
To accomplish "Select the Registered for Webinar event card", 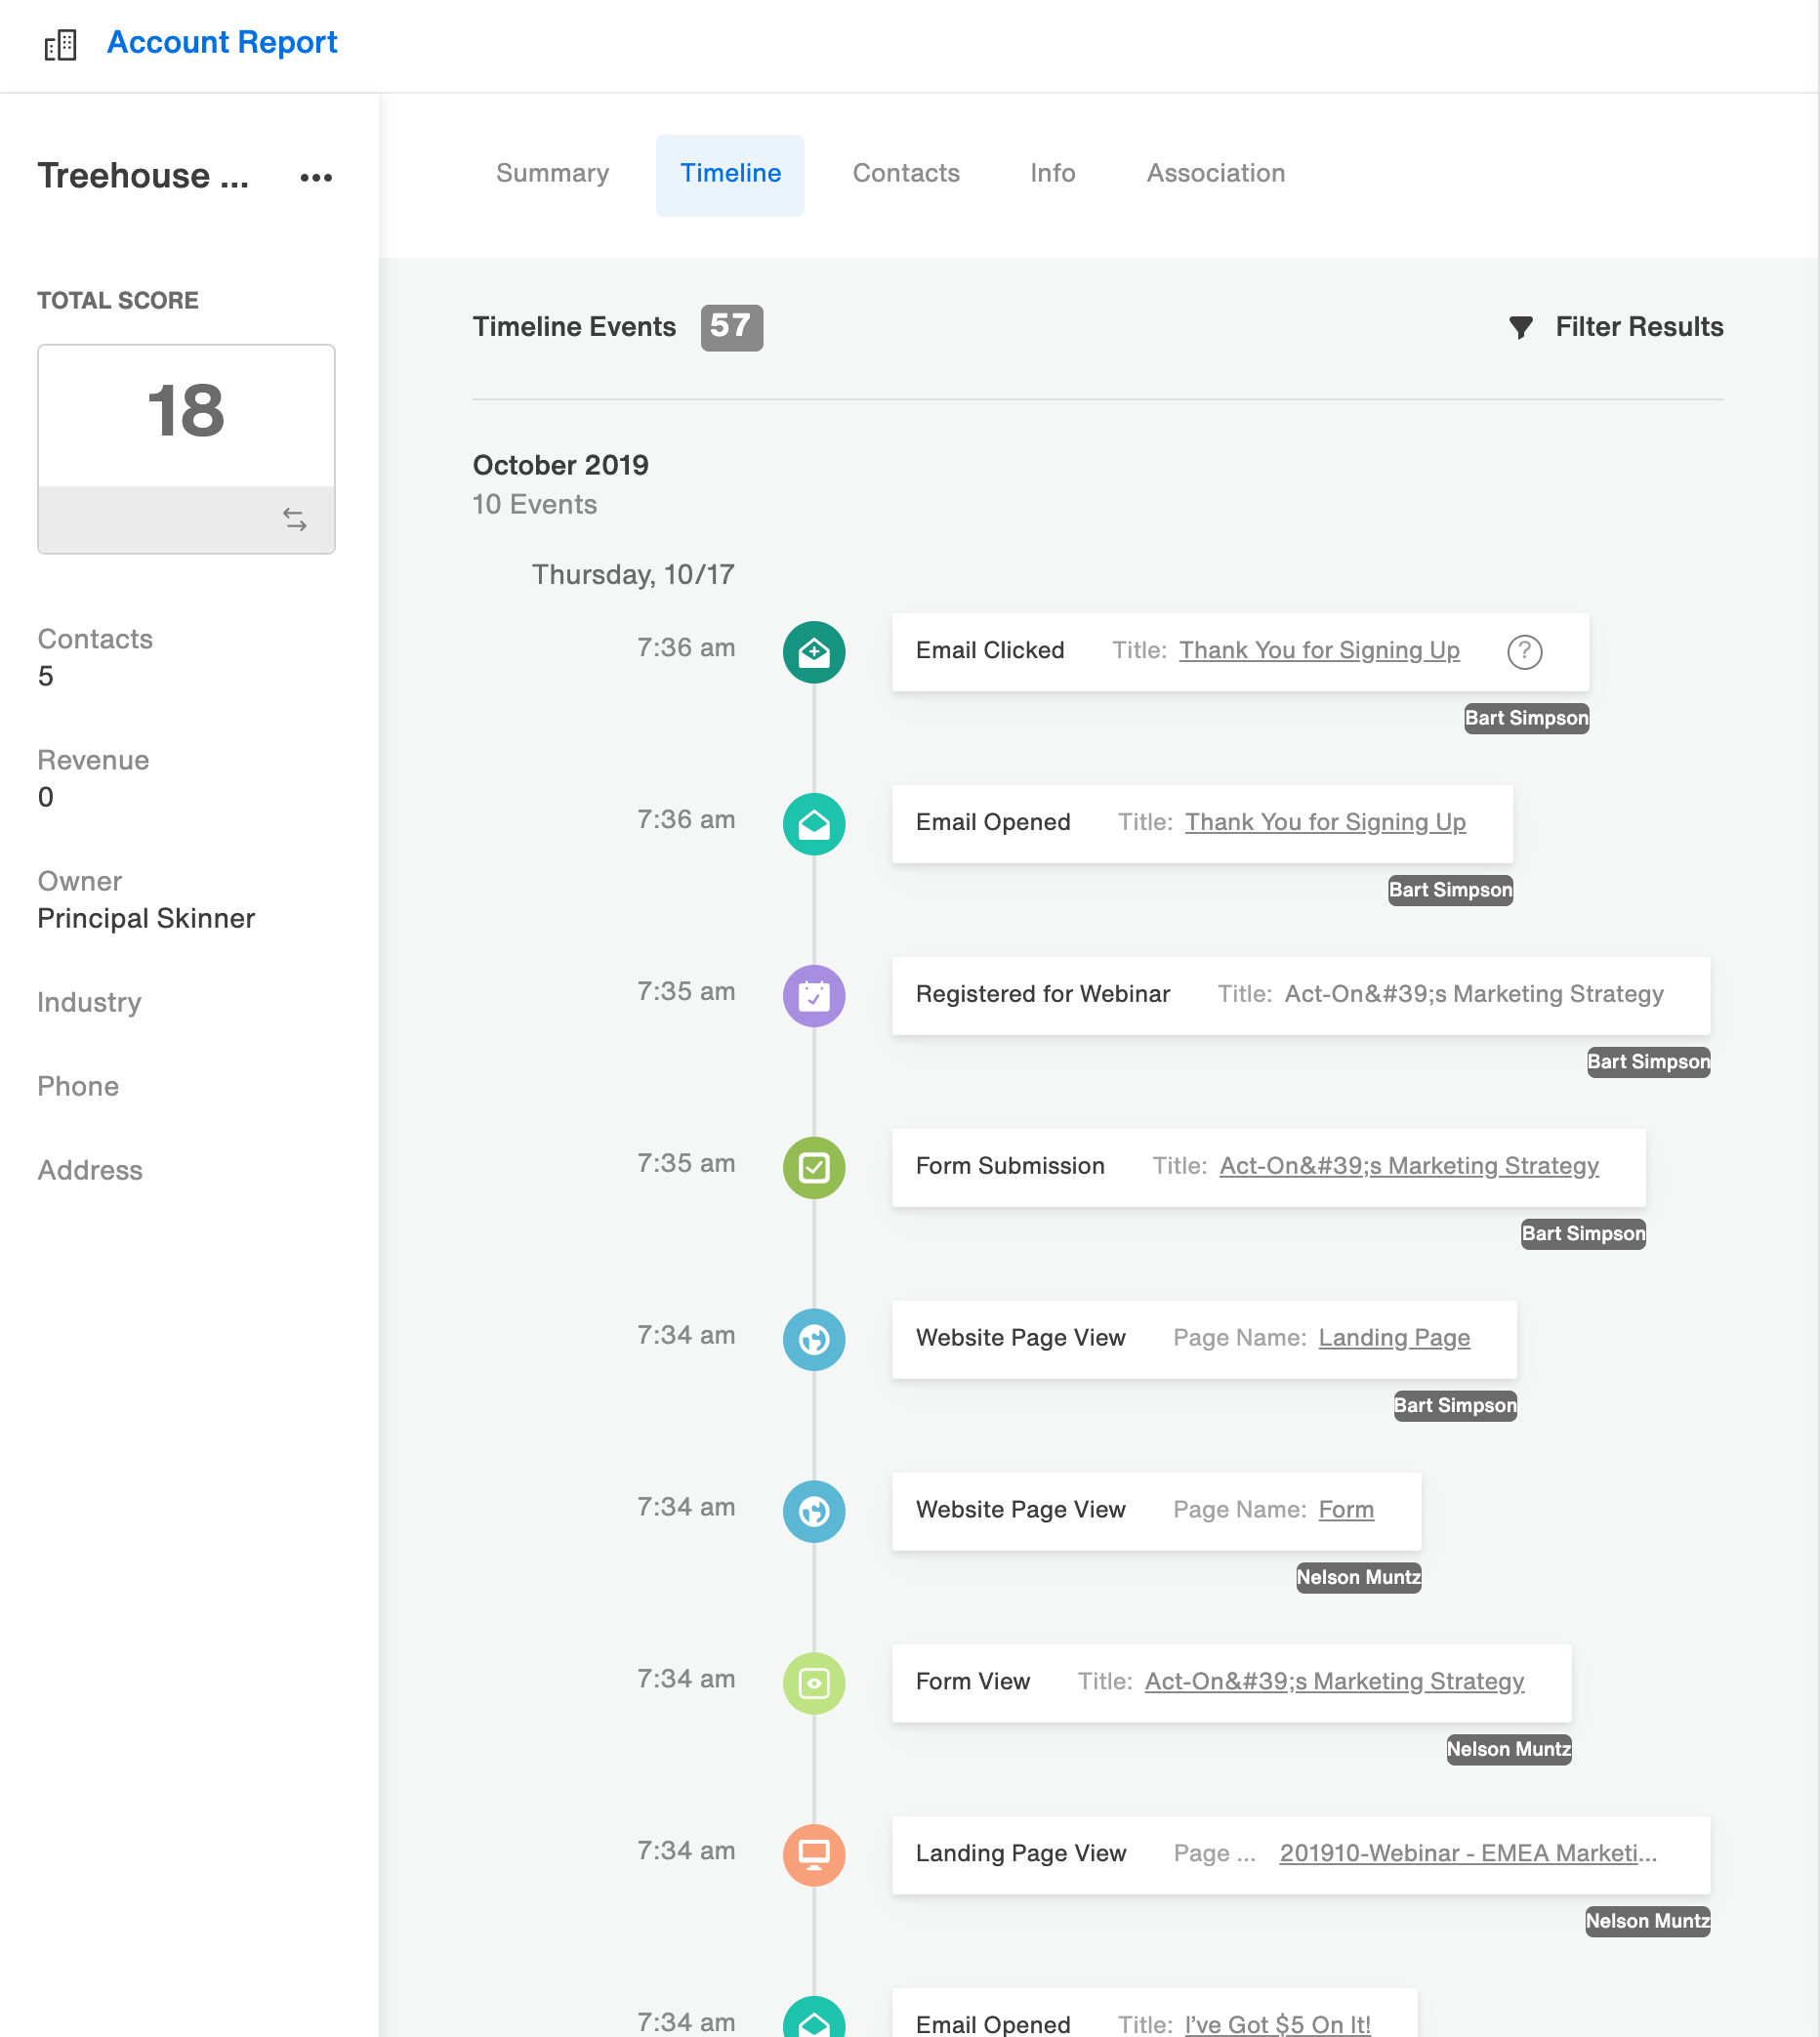I will (x=1301, y=996).
